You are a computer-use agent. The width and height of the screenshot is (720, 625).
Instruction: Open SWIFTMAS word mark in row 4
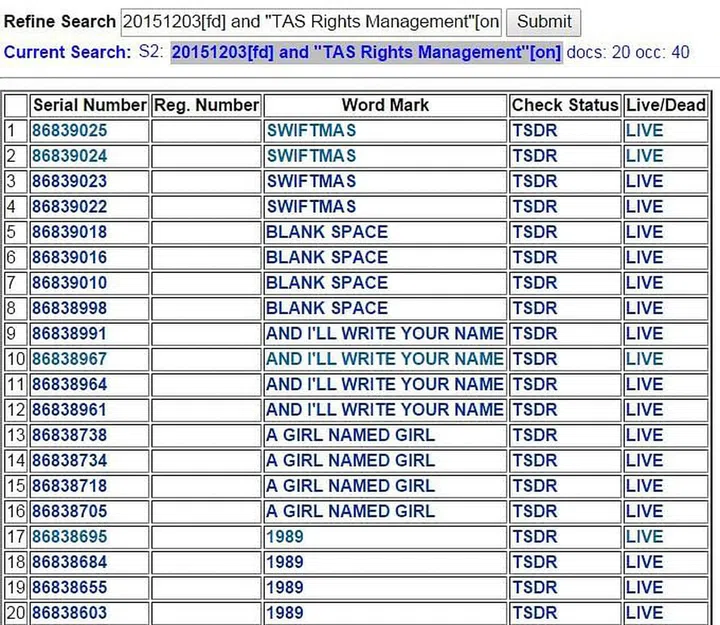click(311, 207)
